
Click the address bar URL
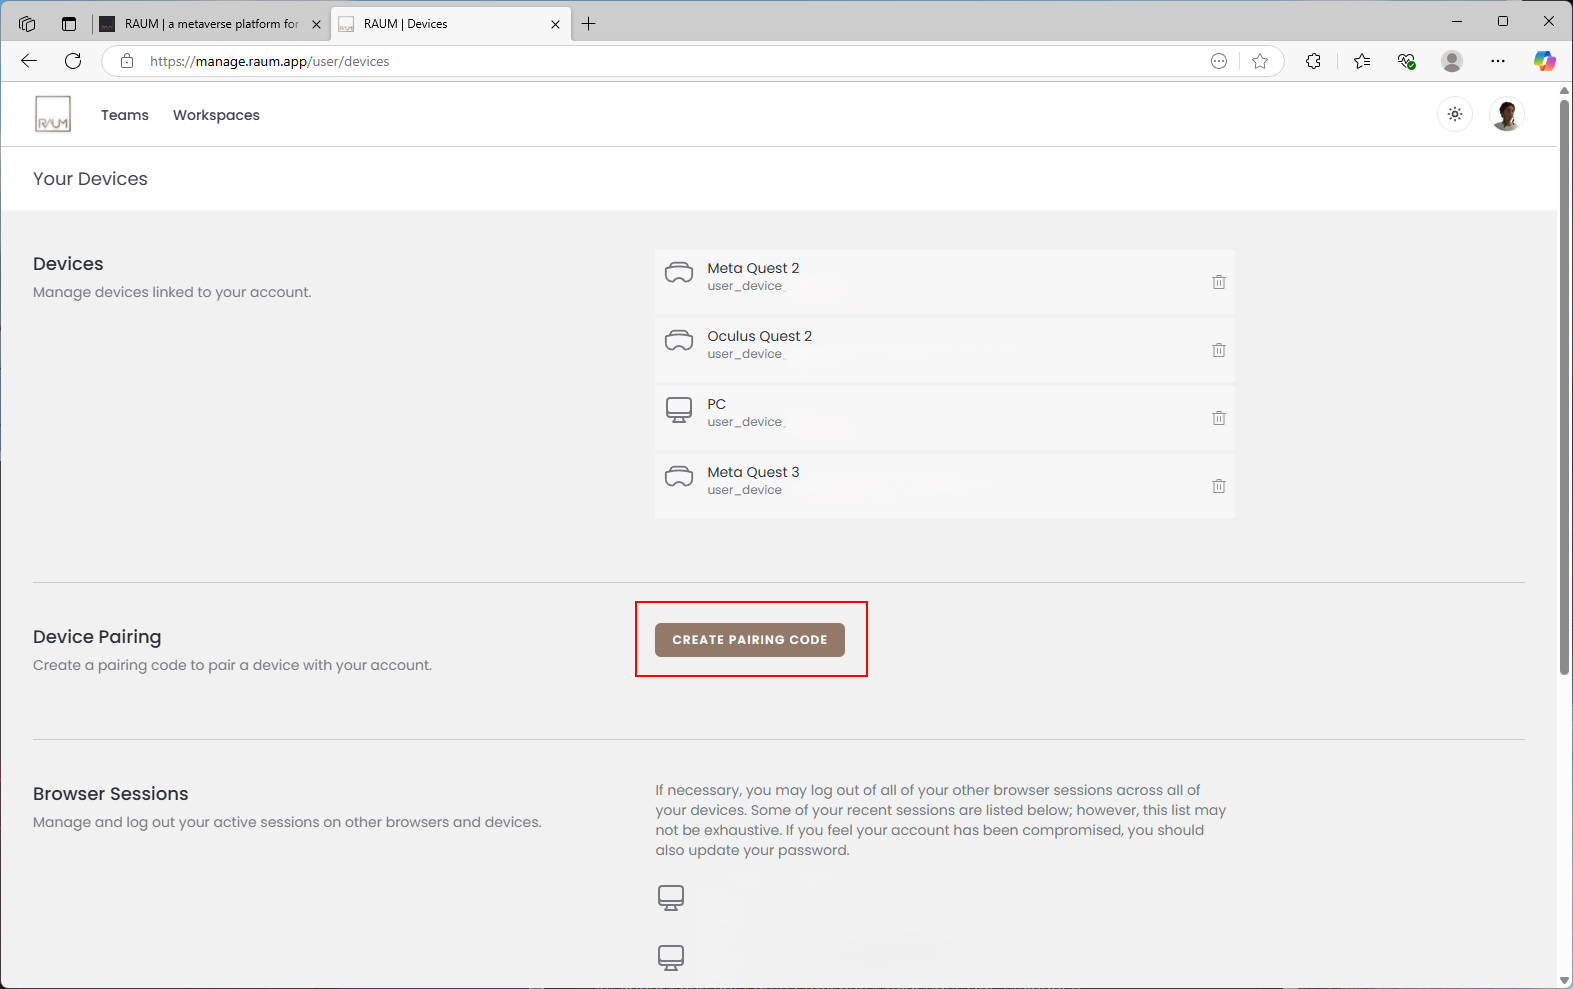pyautogui.click(x=270, y=61)
